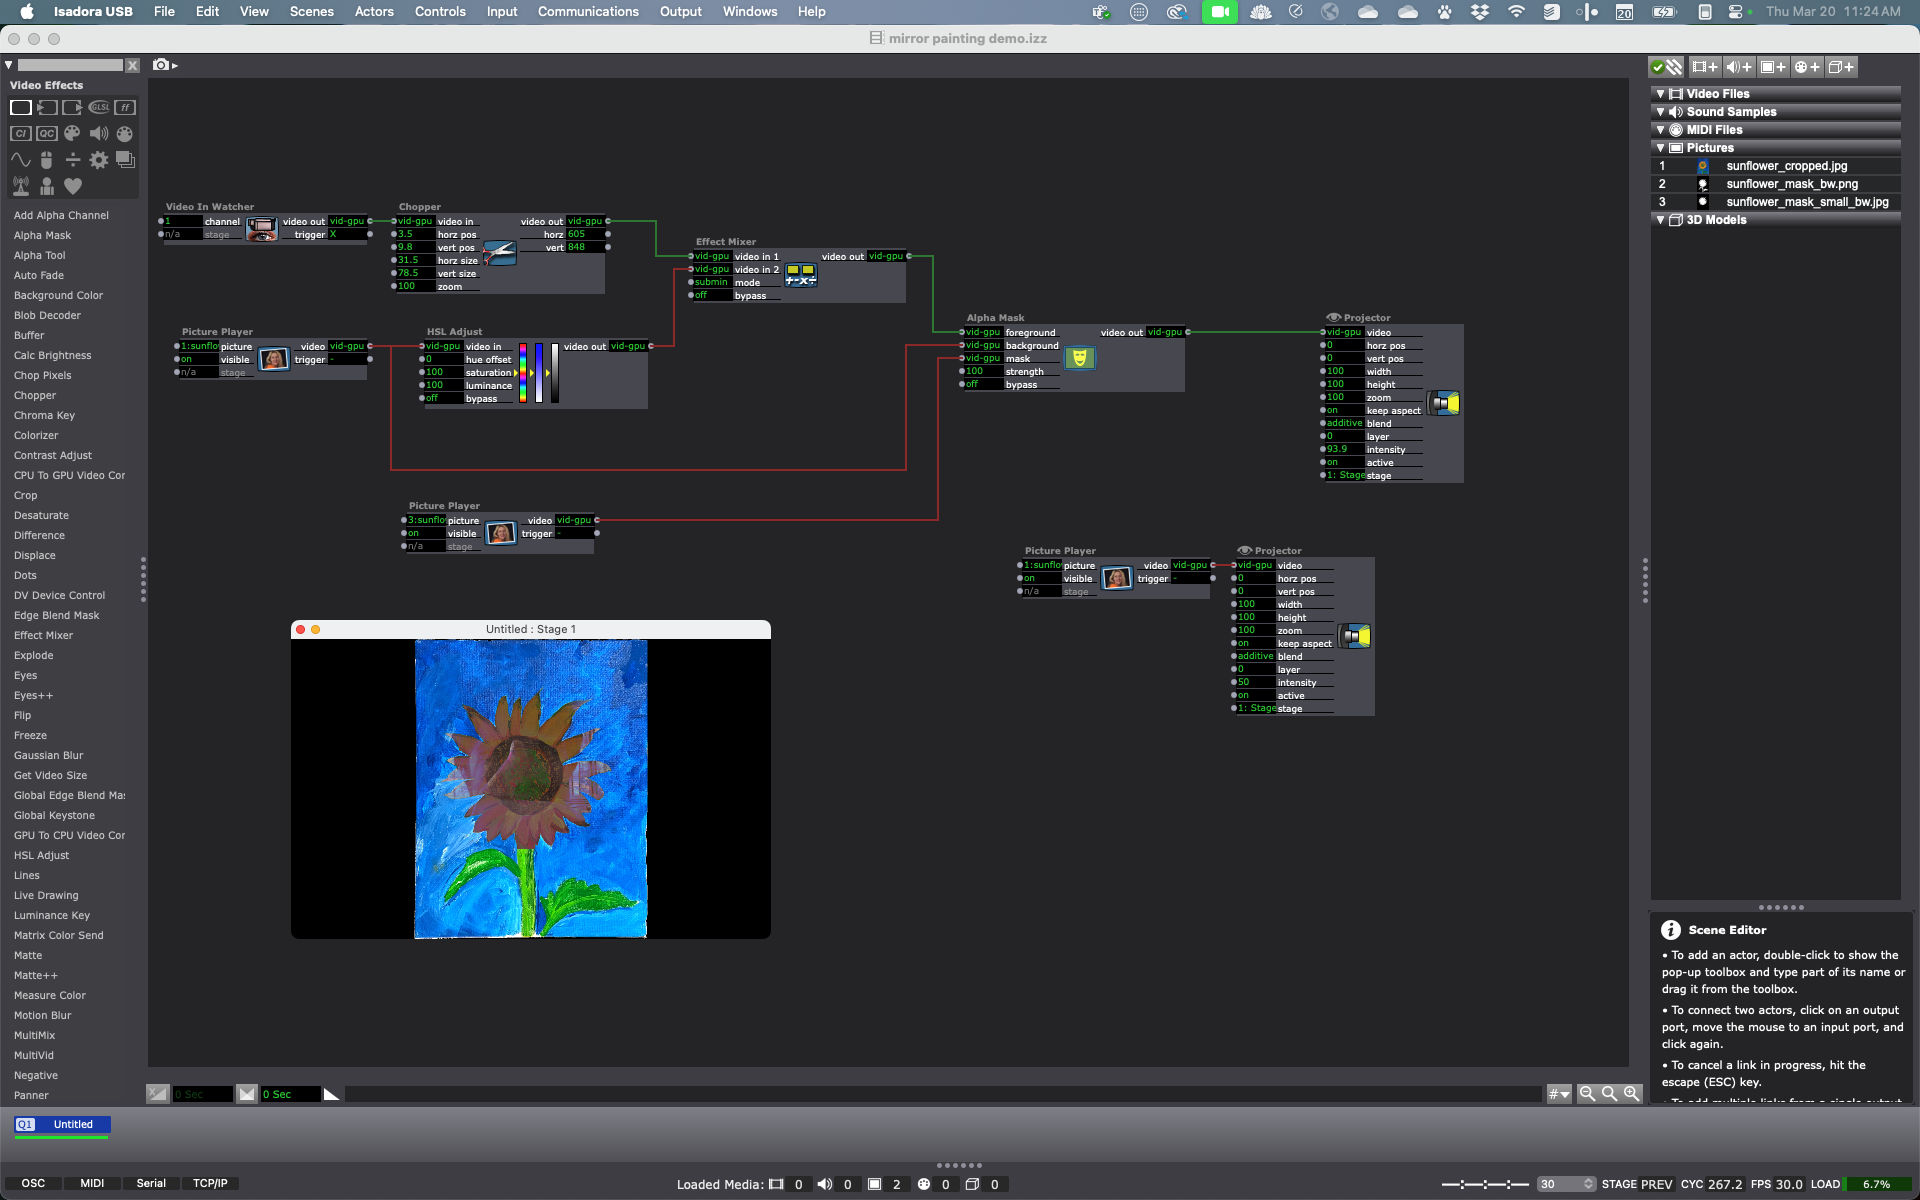This screenshot has height=1200, width=1920.
Task: Collapse the Video Files section
Action: [x=1661, y=94]
